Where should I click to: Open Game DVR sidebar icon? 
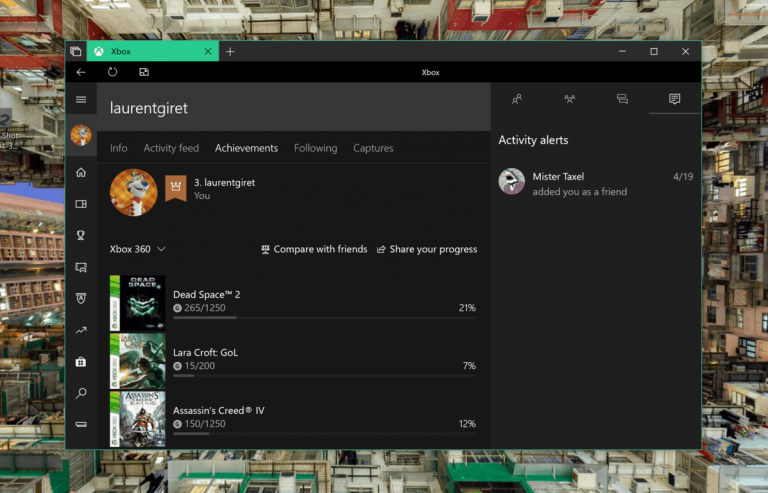81,267
